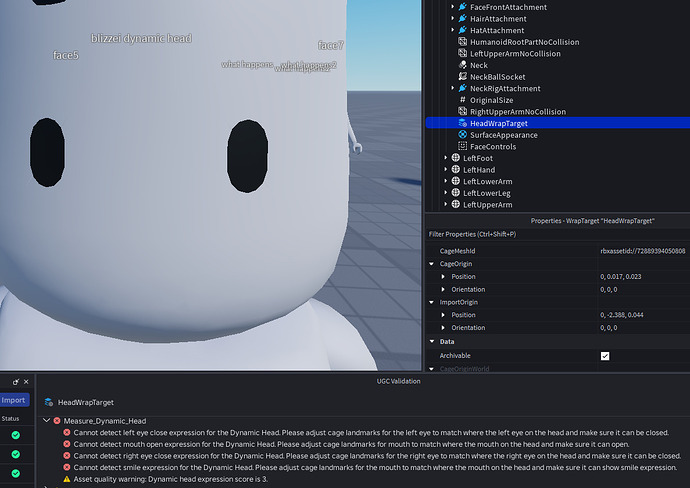Click the Status column header
Image resolution: width=690 pixels, height=488 pixels.
tap(10, 418)
